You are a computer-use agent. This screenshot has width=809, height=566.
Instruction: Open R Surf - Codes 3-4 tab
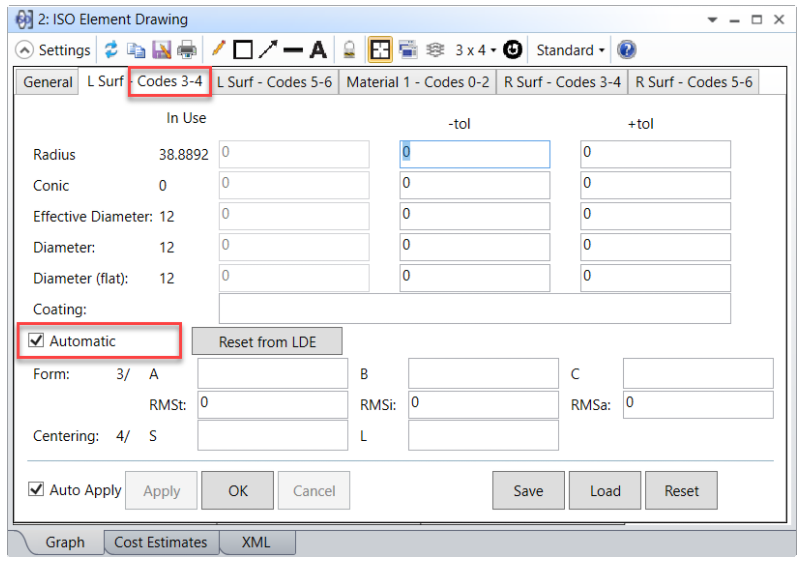pyautogui.click(x=562, y=82)
